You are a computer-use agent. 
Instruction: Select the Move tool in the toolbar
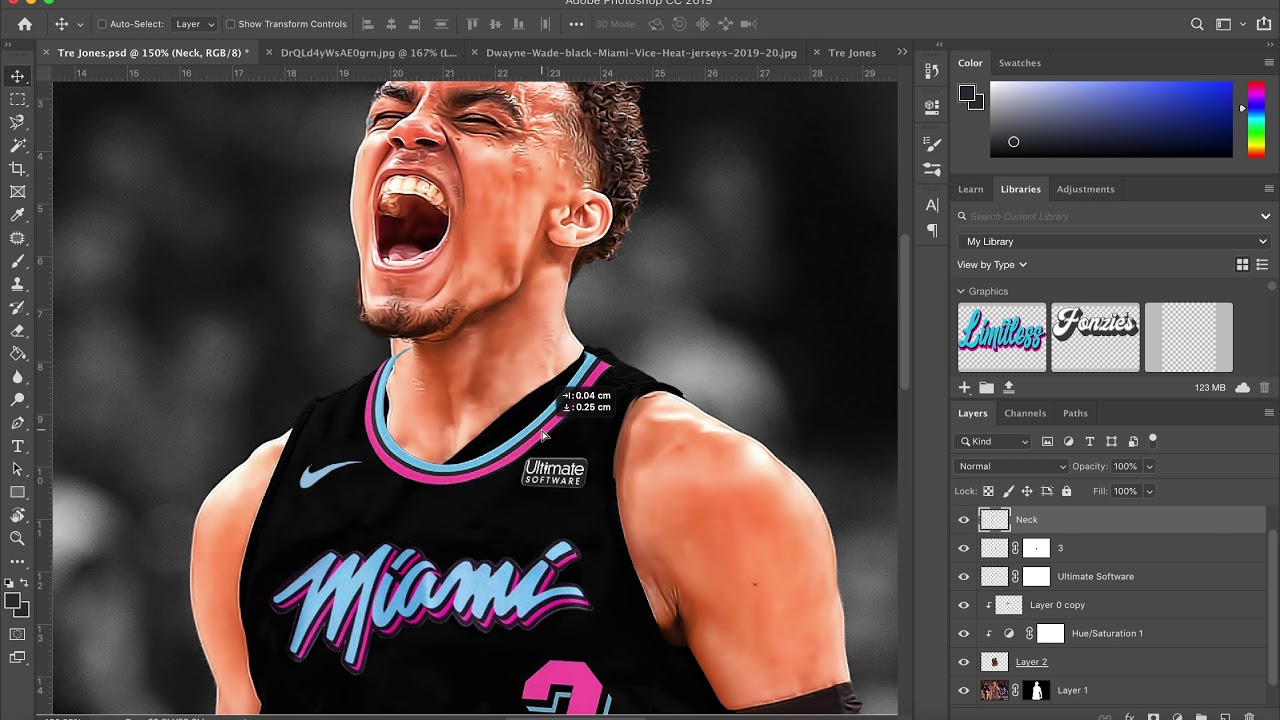pyautogui.click(x=17, y=76)
